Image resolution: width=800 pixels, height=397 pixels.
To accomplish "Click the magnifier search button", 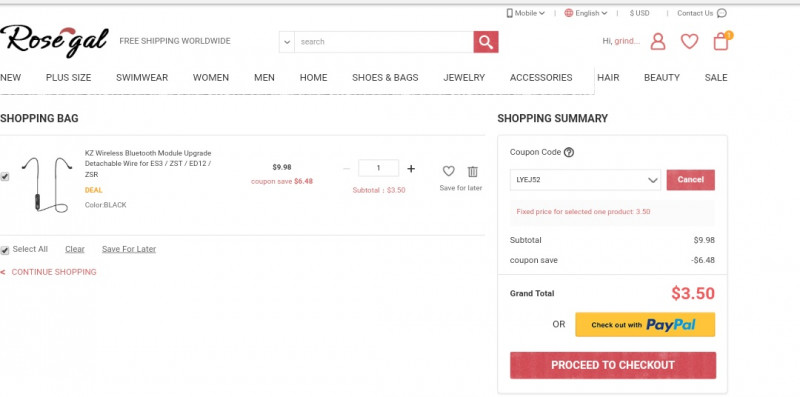I will click(x=486, y=42).
